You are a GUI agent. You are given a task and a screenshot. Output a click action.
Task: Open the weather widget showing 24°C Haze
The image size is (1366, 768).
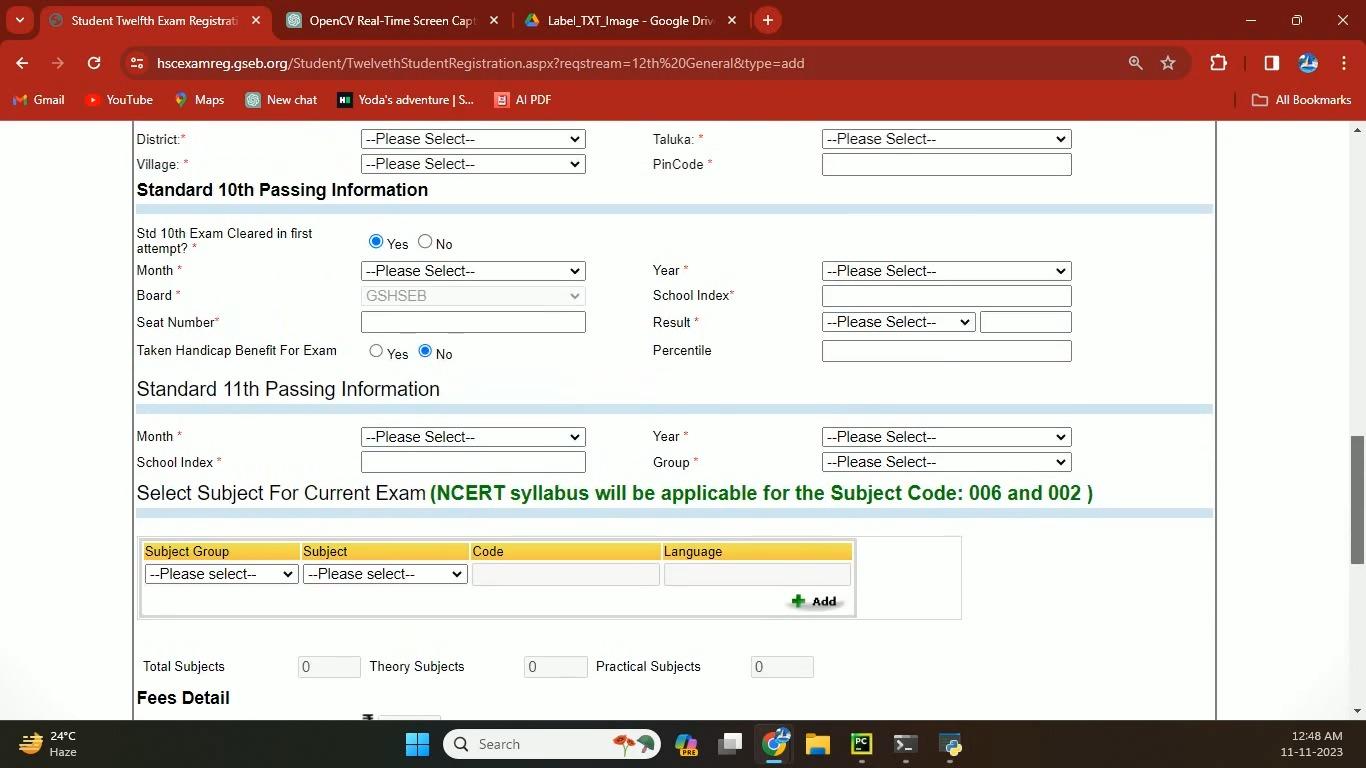point(48,744)
